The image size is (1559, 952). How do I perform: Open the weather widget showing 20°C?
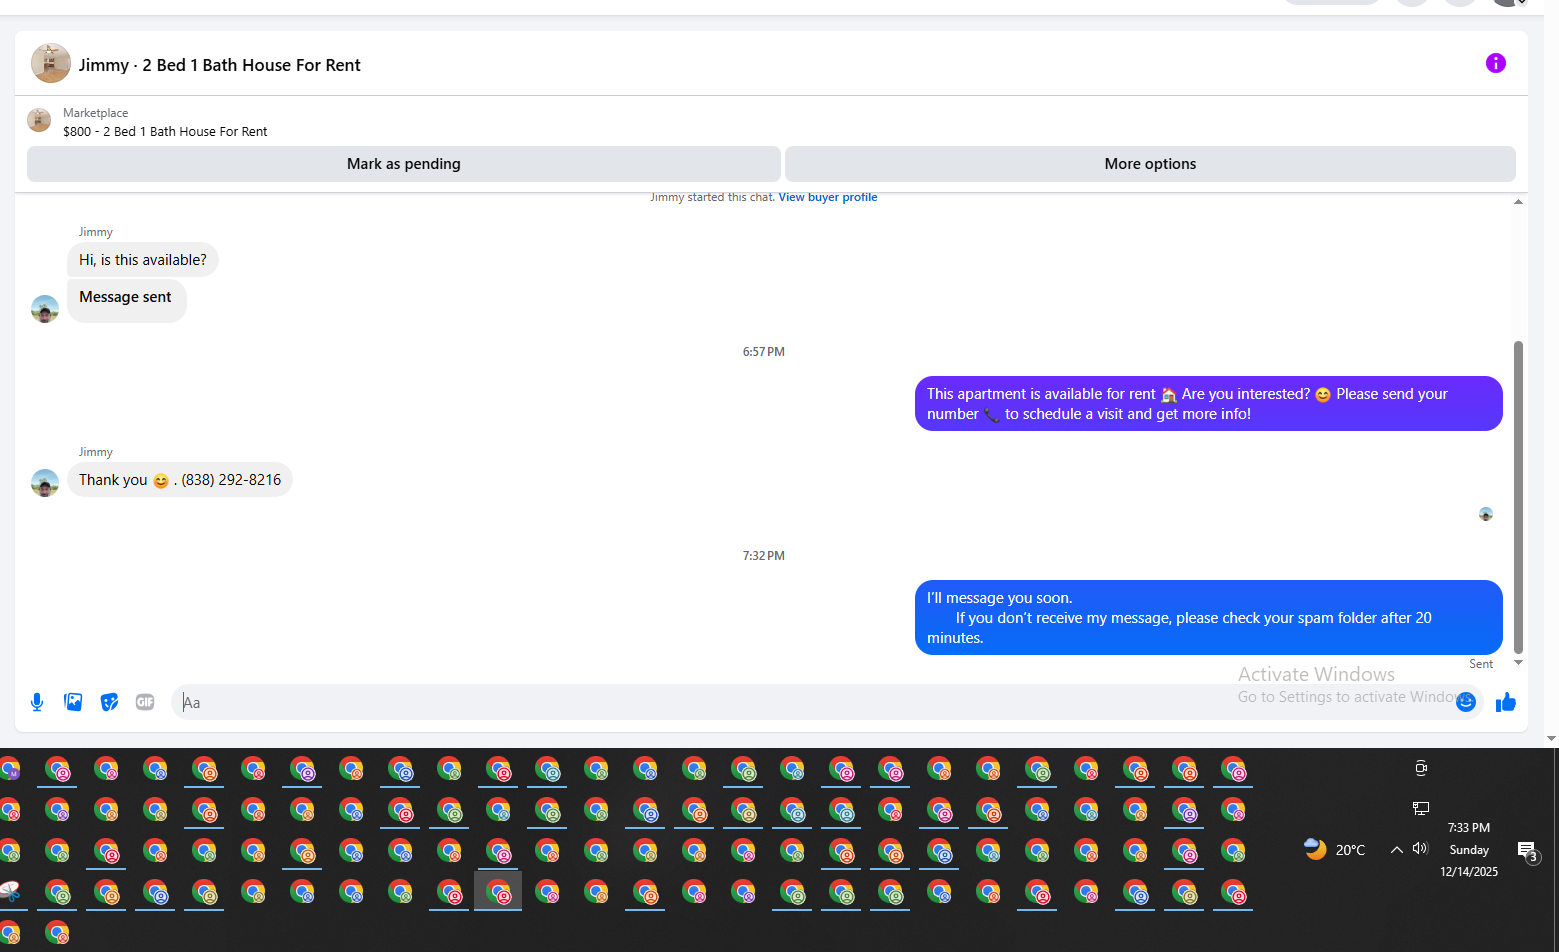click(x=1335, y=849)
